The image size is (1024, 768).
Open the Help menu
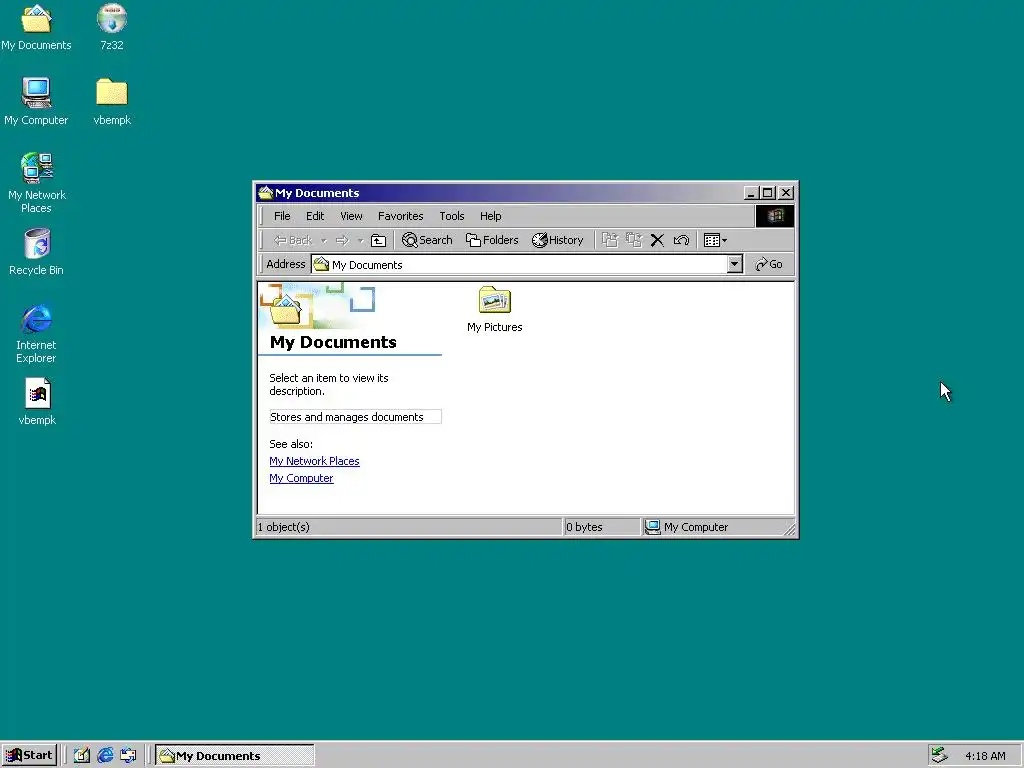[x=490, y=216]
